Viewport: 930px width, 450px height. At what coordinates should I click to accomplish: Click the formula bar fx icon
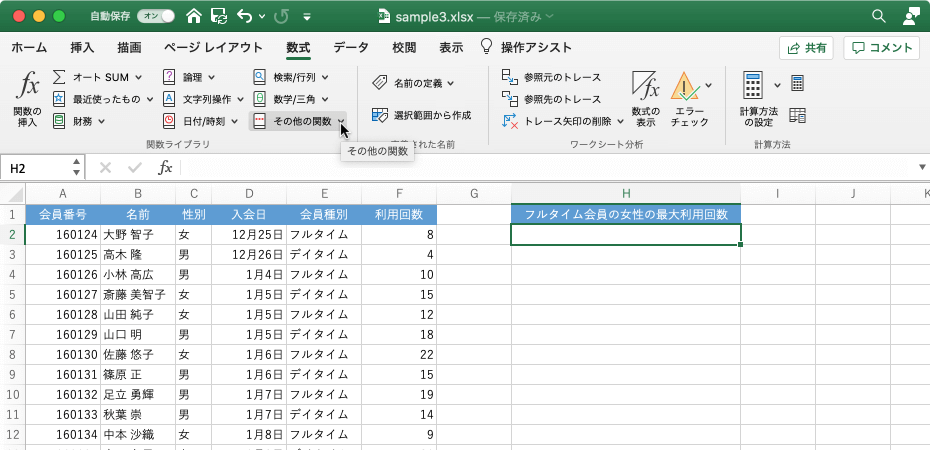tap(165, 168)
